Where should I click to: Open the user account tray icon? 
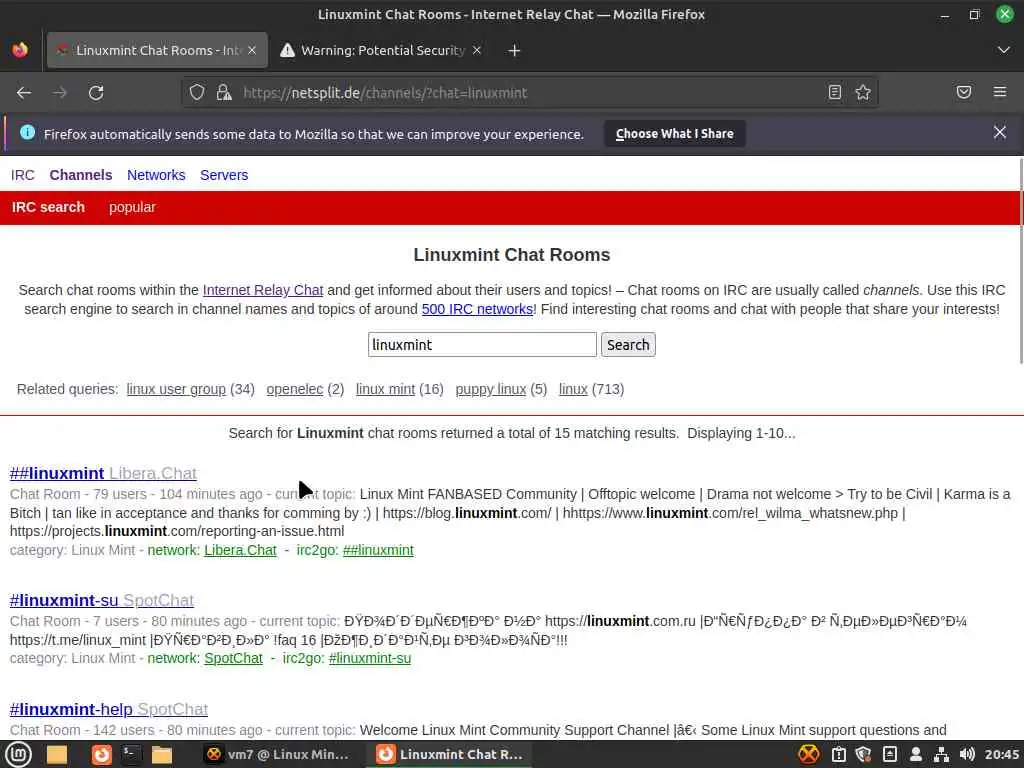pos(916,754)
